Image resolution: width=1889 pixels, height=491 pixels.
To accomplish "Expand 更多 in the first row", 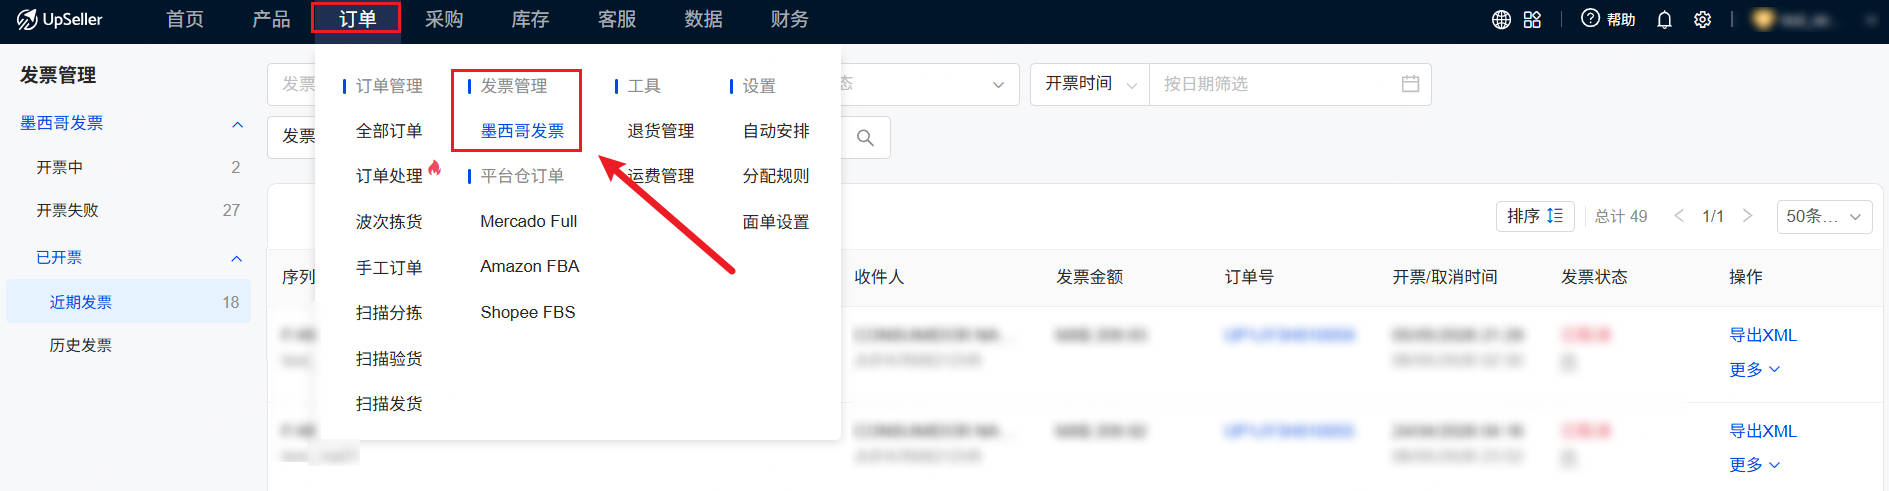I will 1754,370.
